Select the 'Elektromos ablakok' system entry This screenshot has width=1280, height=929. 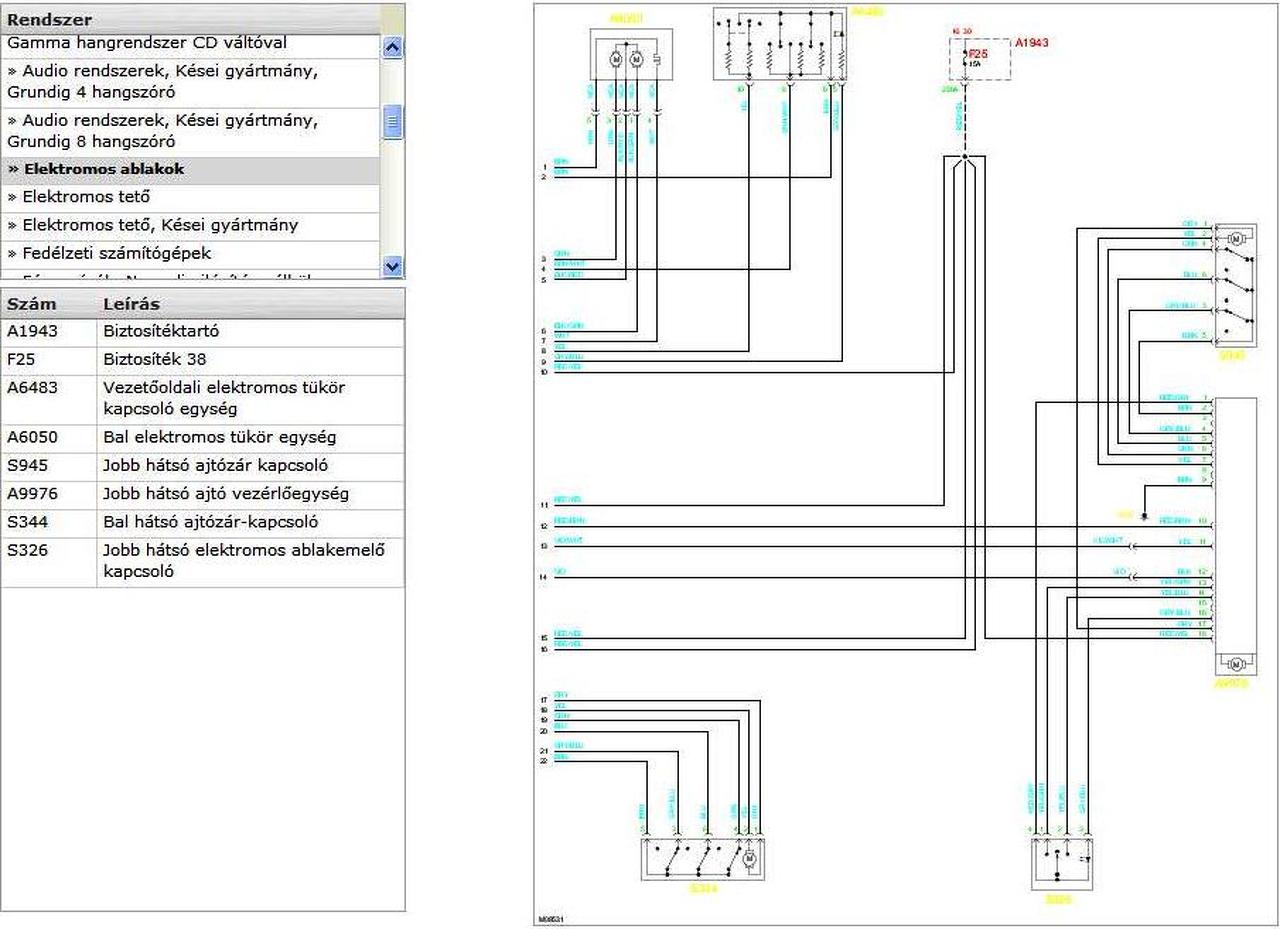point(192,169)
